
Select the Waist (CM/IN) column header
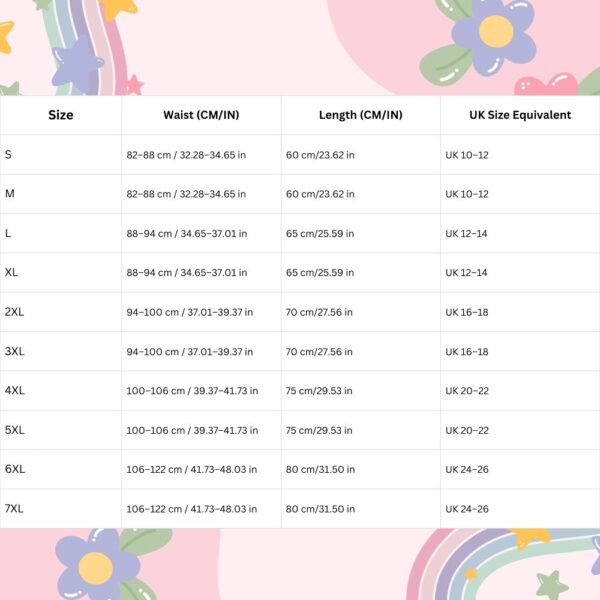tap(200, 115)
